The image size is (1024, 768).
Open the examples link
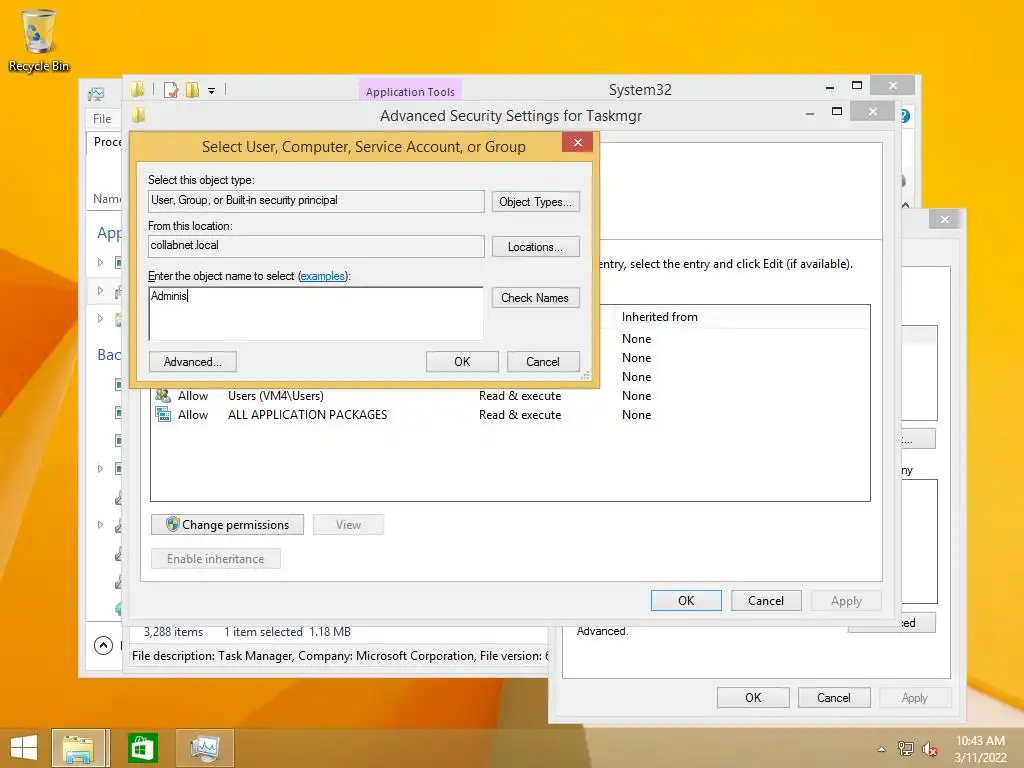point(322,276)
